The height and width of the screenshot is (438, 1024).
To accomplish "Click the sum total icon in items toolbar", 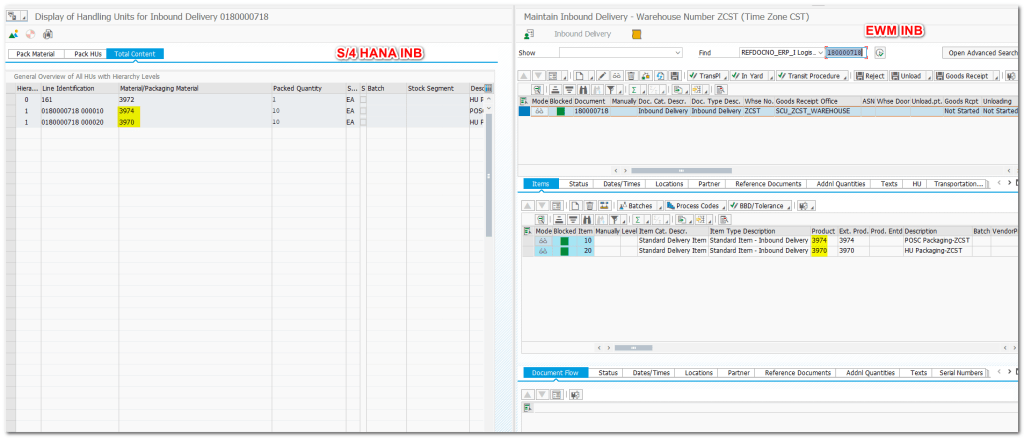I will 636,217.
